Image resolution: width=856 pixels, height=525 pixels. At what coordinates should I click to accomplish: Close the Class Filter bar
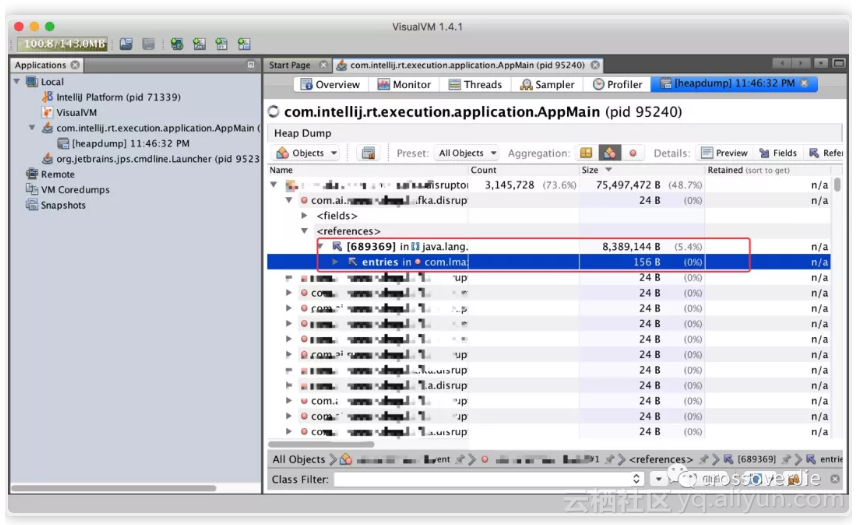(x=835, y=479)
